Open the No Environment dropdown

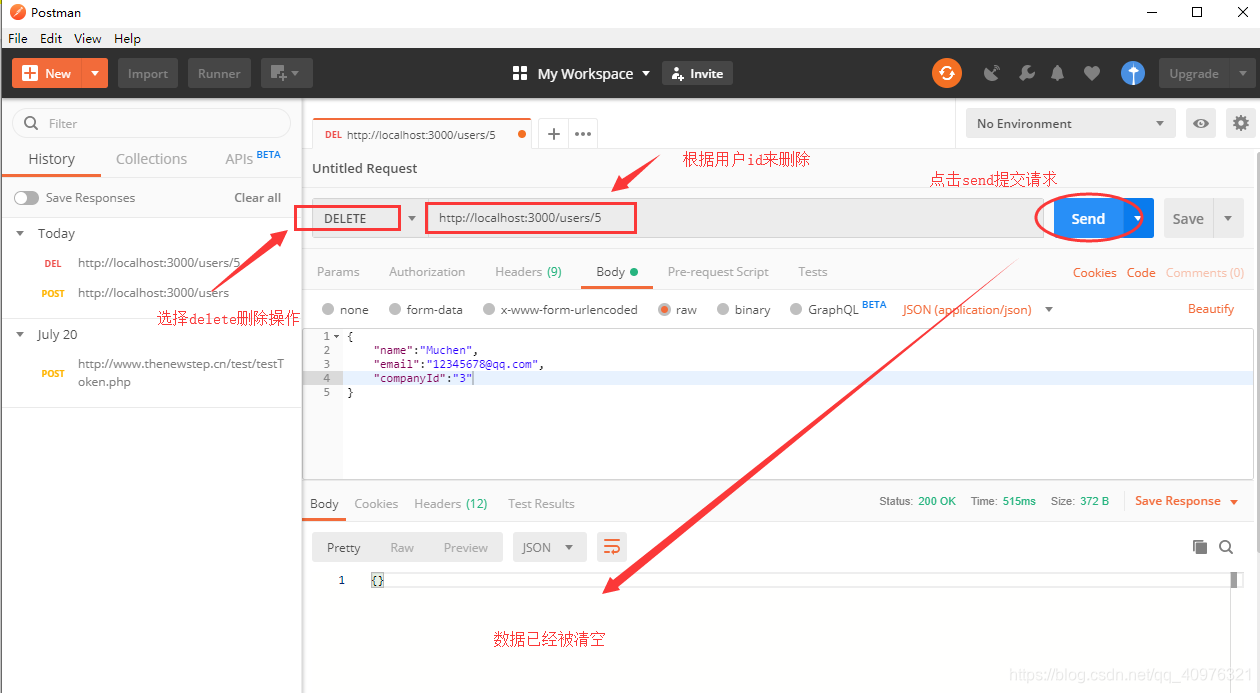[x=1070, y=124]
